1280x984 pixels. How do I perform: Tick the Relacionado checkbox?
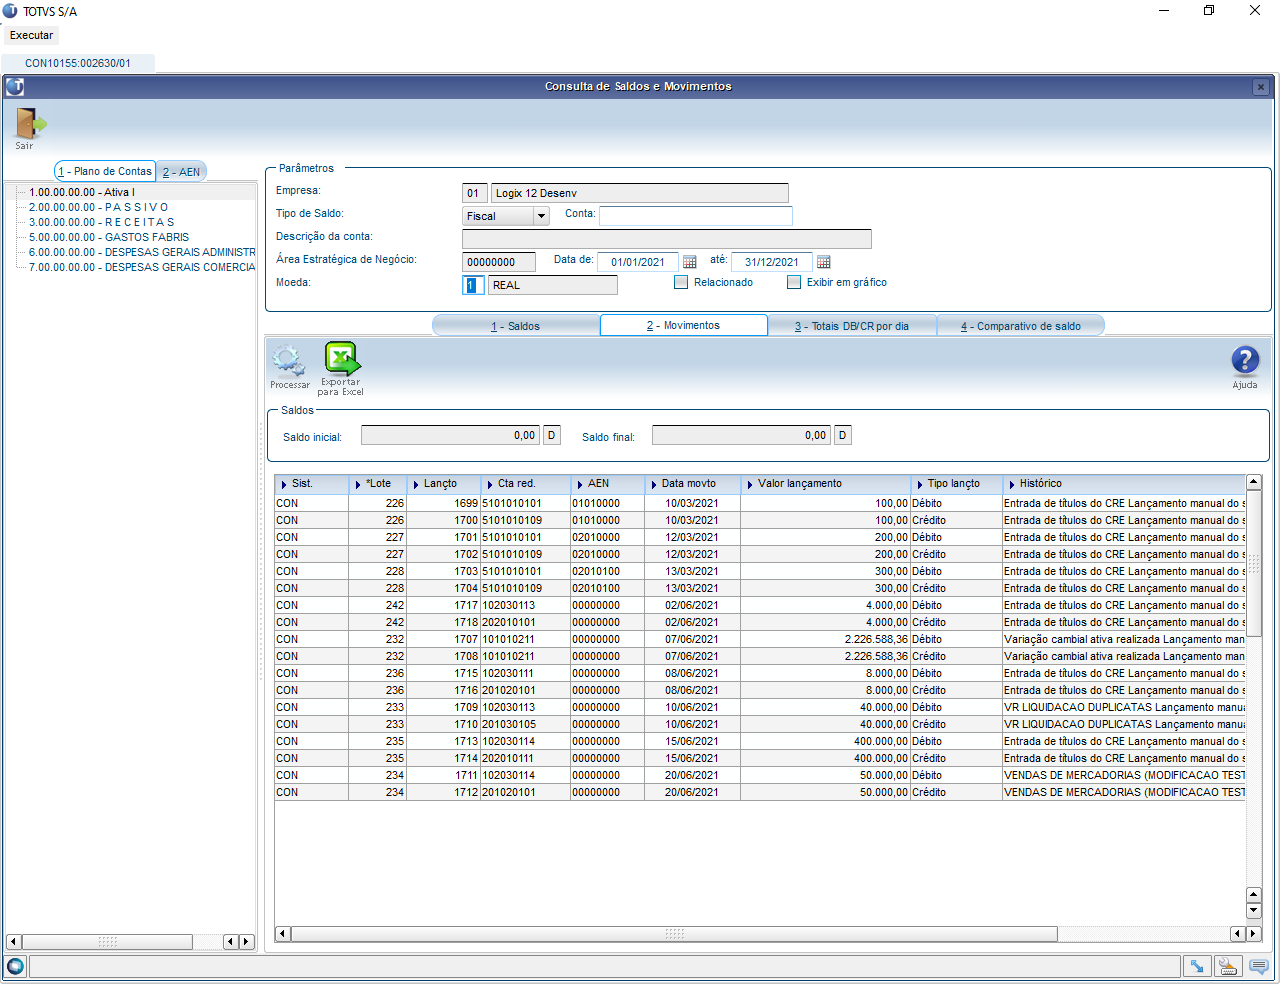point(681,282)
